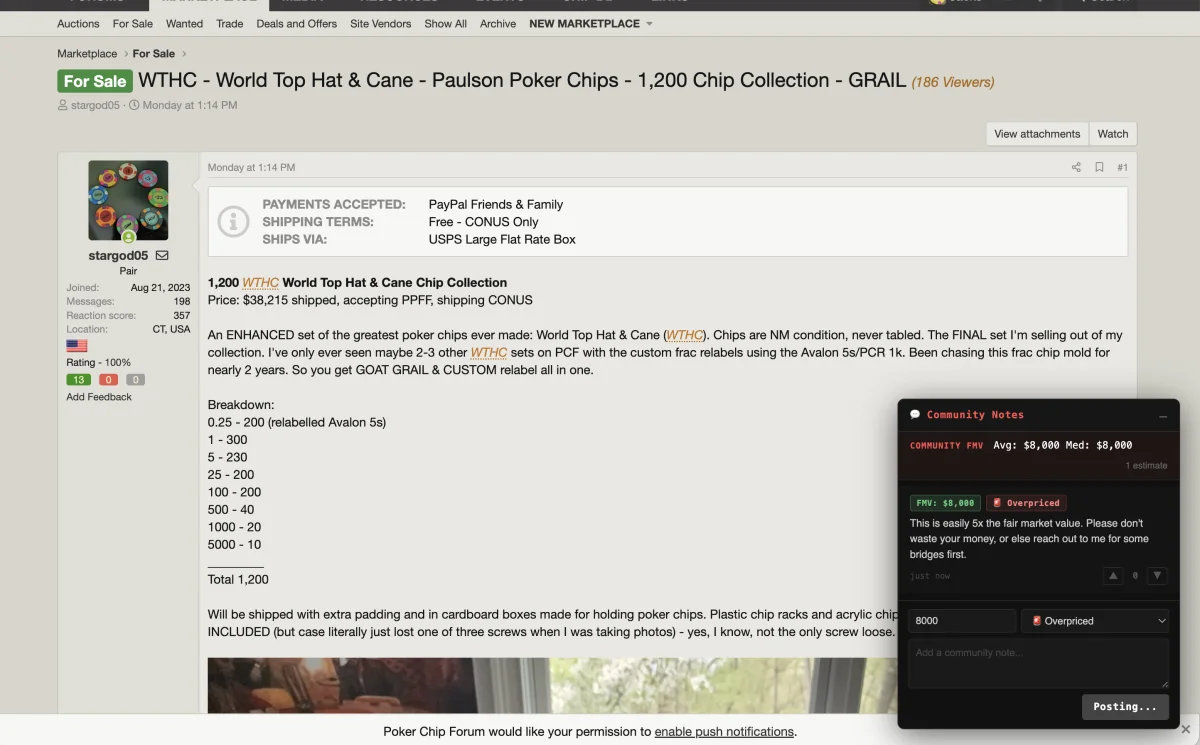Image resolution: width=1200 pixels, height=745 pixels.
Task: Click the FMV: $8,000 badge in the note
Action: [x=945, y=503]
